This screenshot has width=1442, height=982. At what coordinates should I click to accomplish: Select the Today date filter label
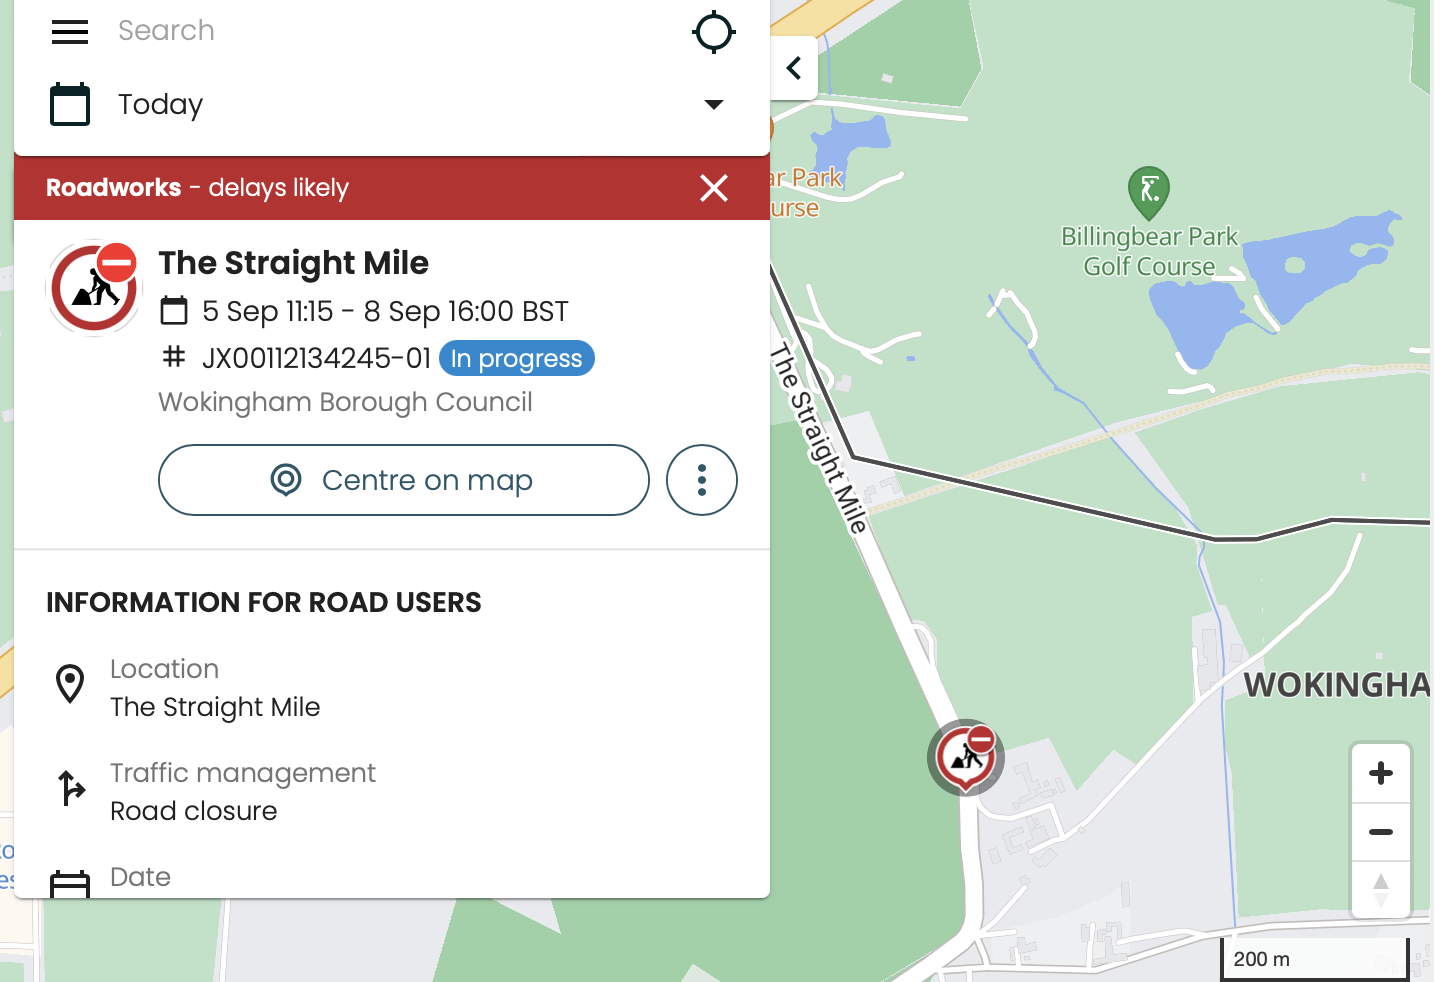coord(161,104)
